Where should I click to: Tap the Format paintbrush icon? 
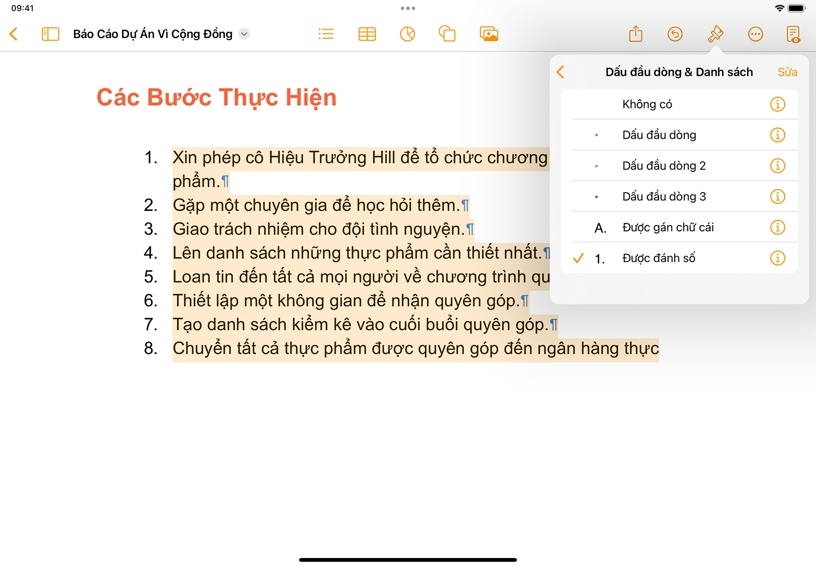point(715,34)
